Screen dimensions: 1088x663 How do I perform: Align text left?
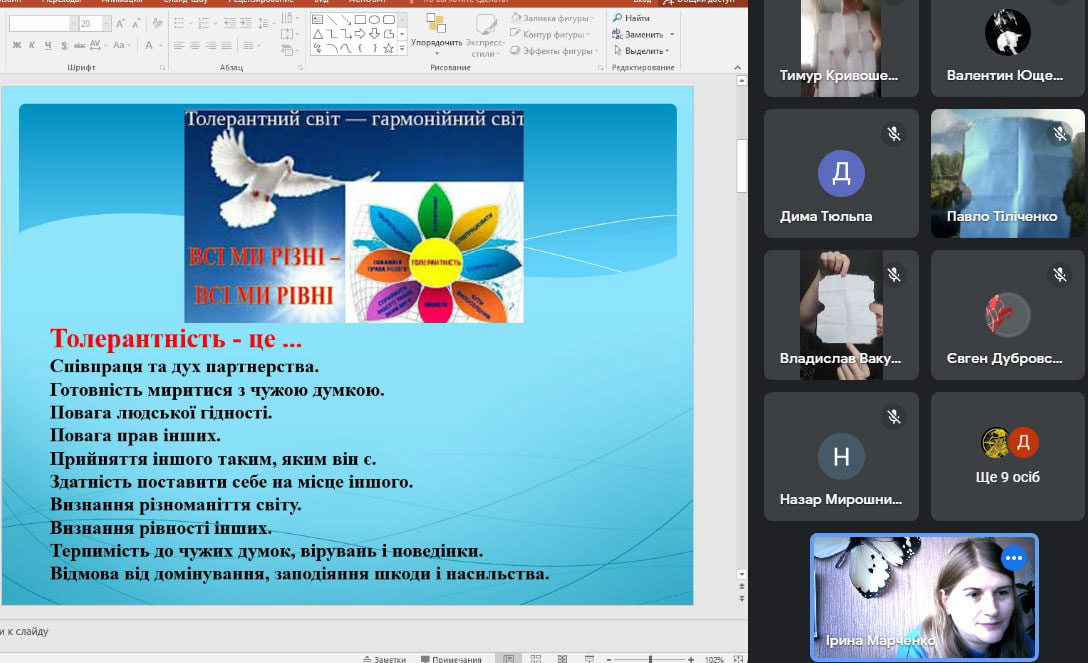click(x=179, y=46)
